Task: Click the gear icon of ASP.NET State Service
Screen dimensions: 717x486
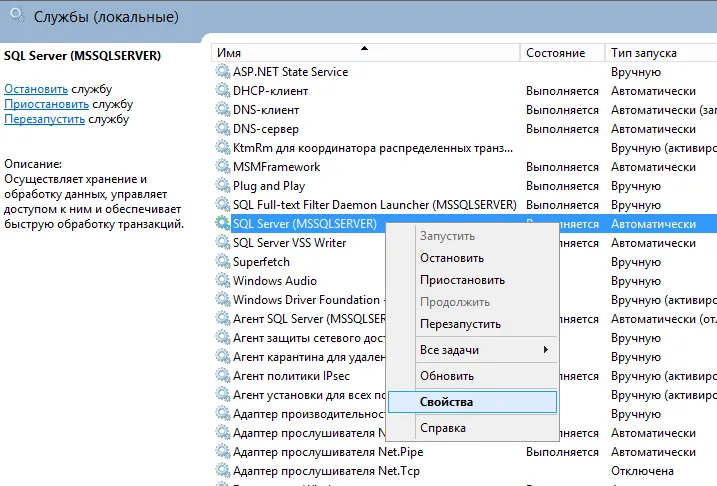Action: point(223,71)
